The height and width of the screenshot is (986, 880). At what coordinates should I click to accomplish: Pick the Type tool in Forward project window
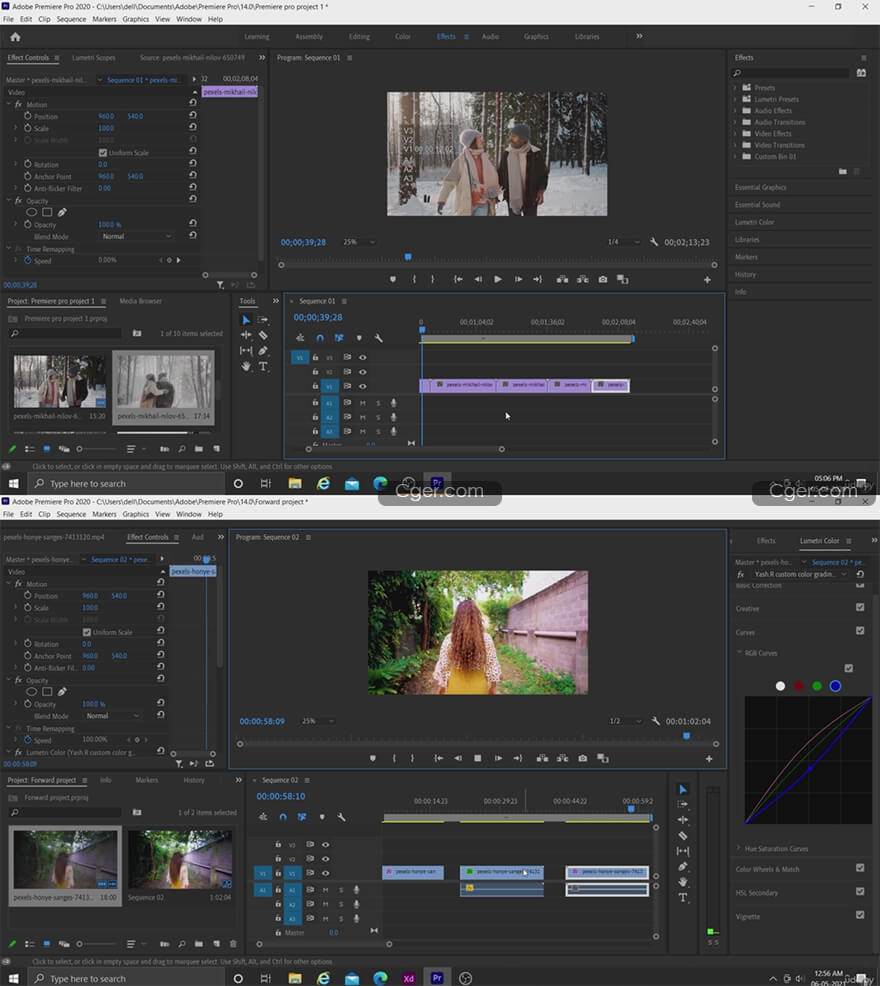tap(683, 898)
